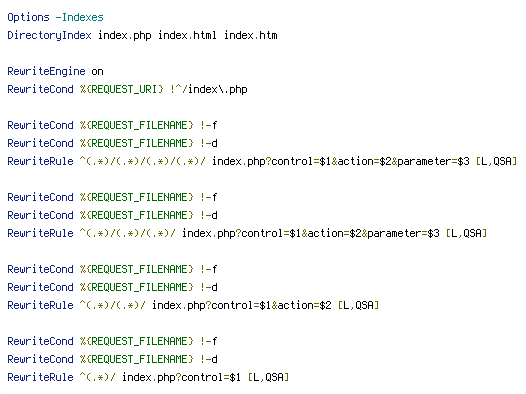
Task: Click the -Indexes option value
Action: tap(80, 17)
